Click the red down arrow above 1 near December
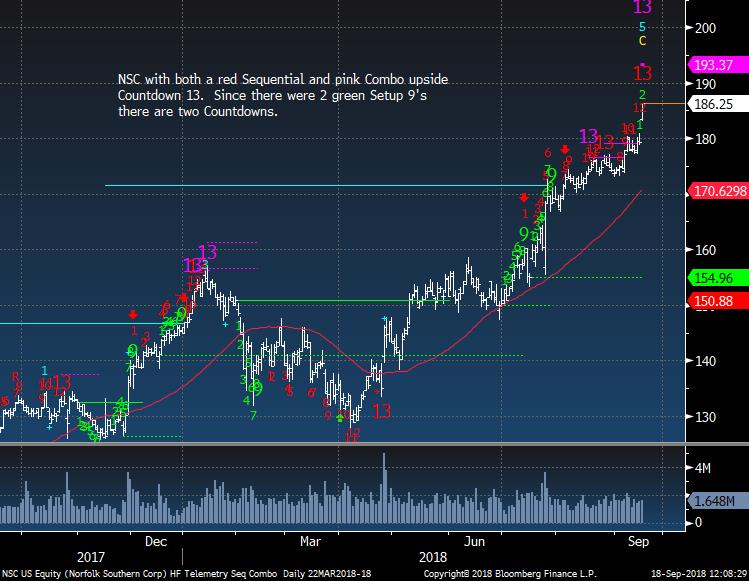This screenshot has height=581, width=749. pyautogui.click(x=133, y=314)
